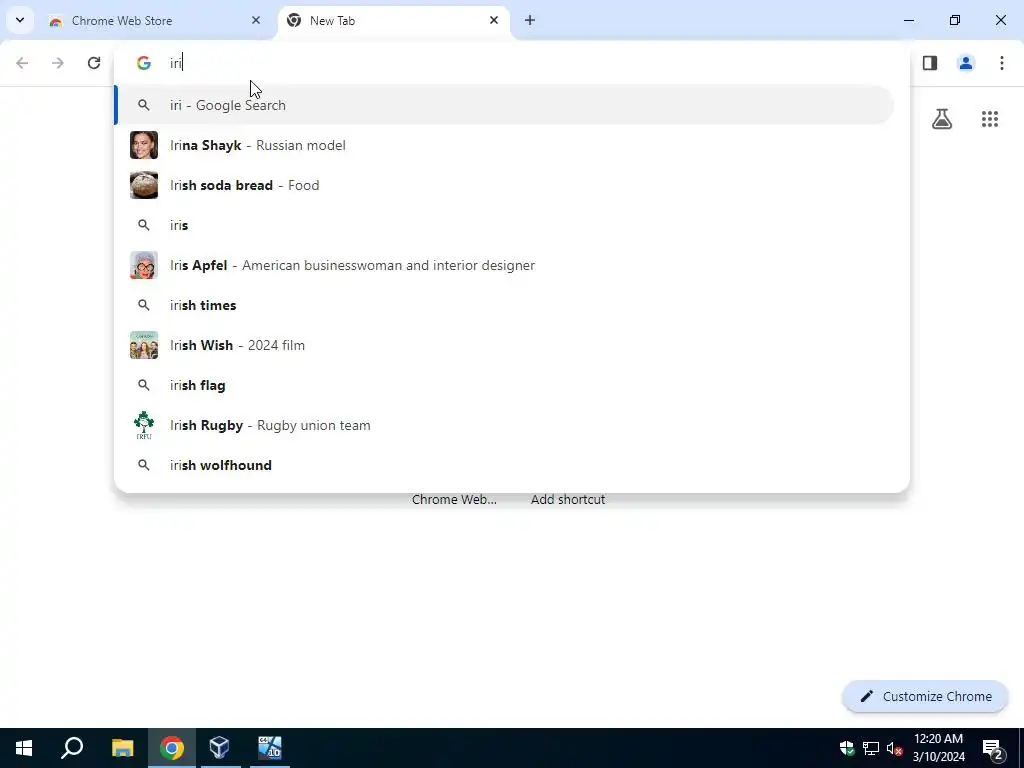This screenshot has width=1024, height=768.
Task: Select 'iri - Google Search' suggestion
Action: (505, 105)
